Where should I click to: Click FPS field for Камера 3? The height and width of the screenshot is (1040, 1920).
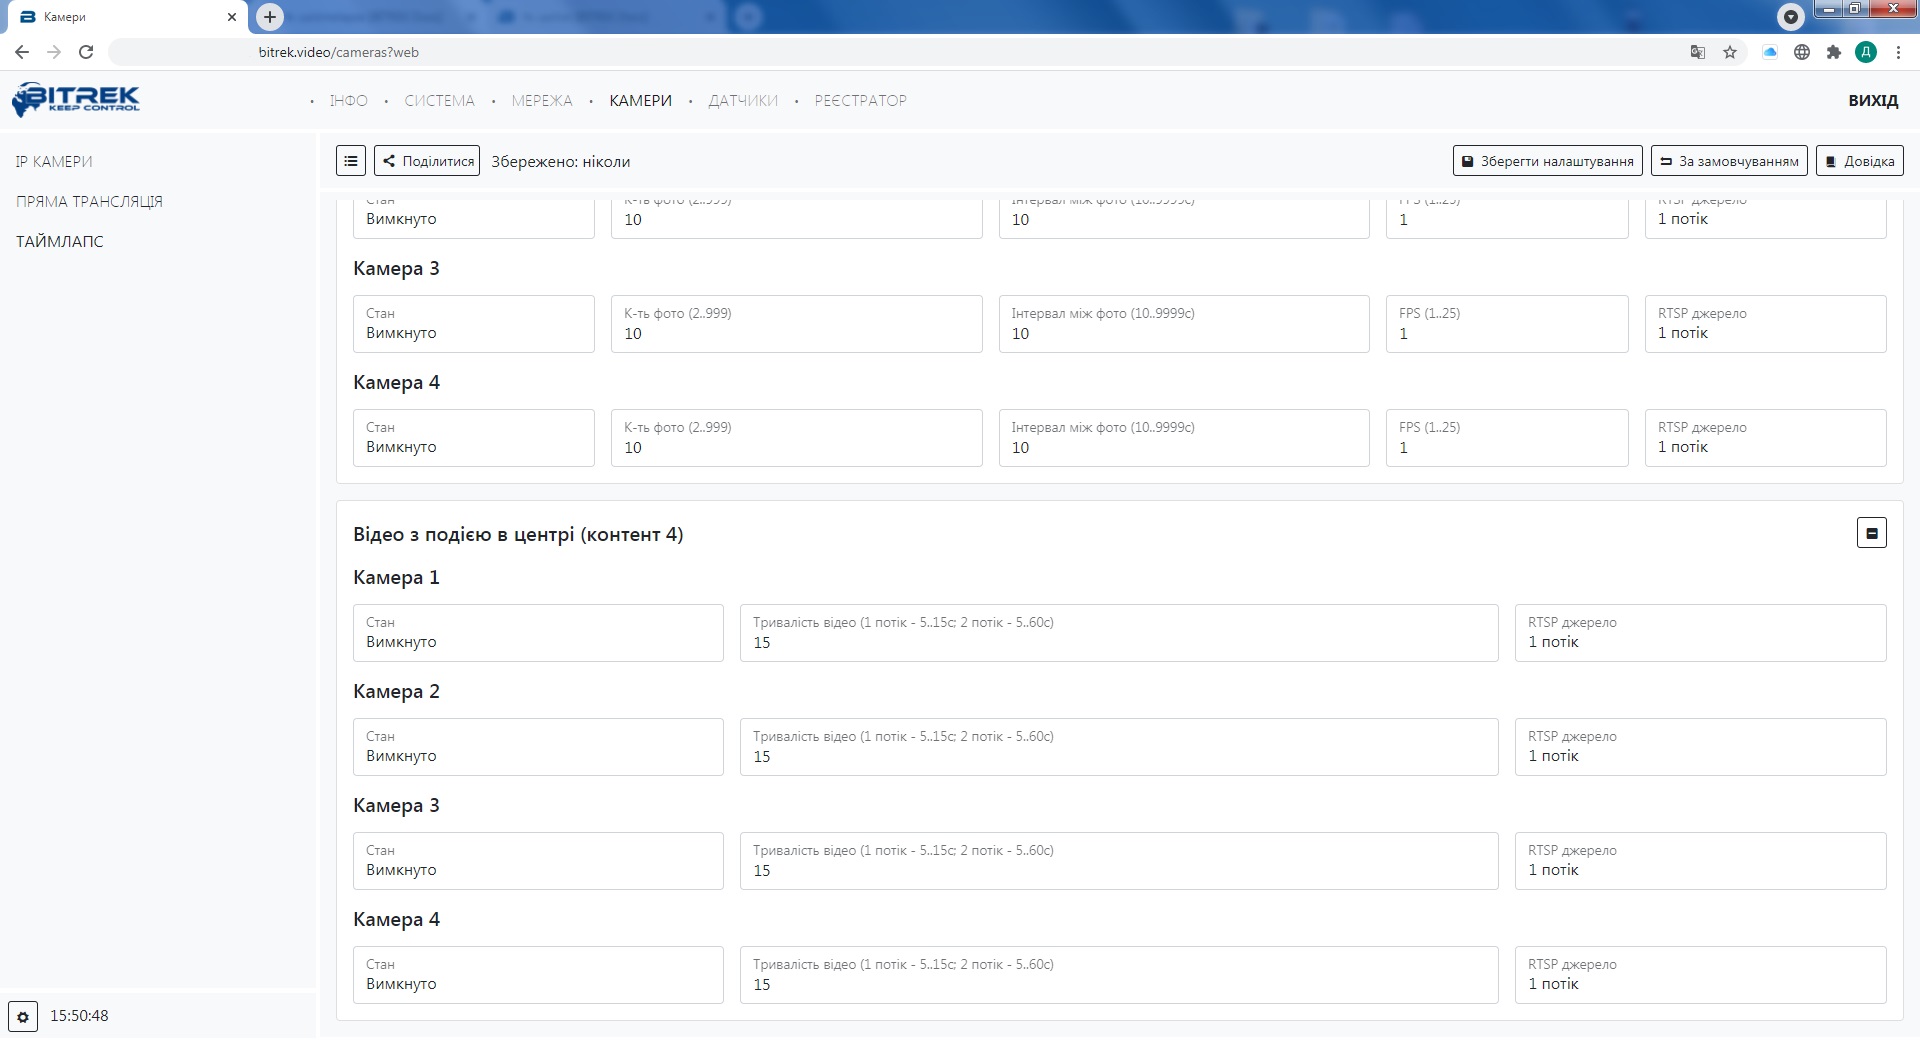(1506, 324)
